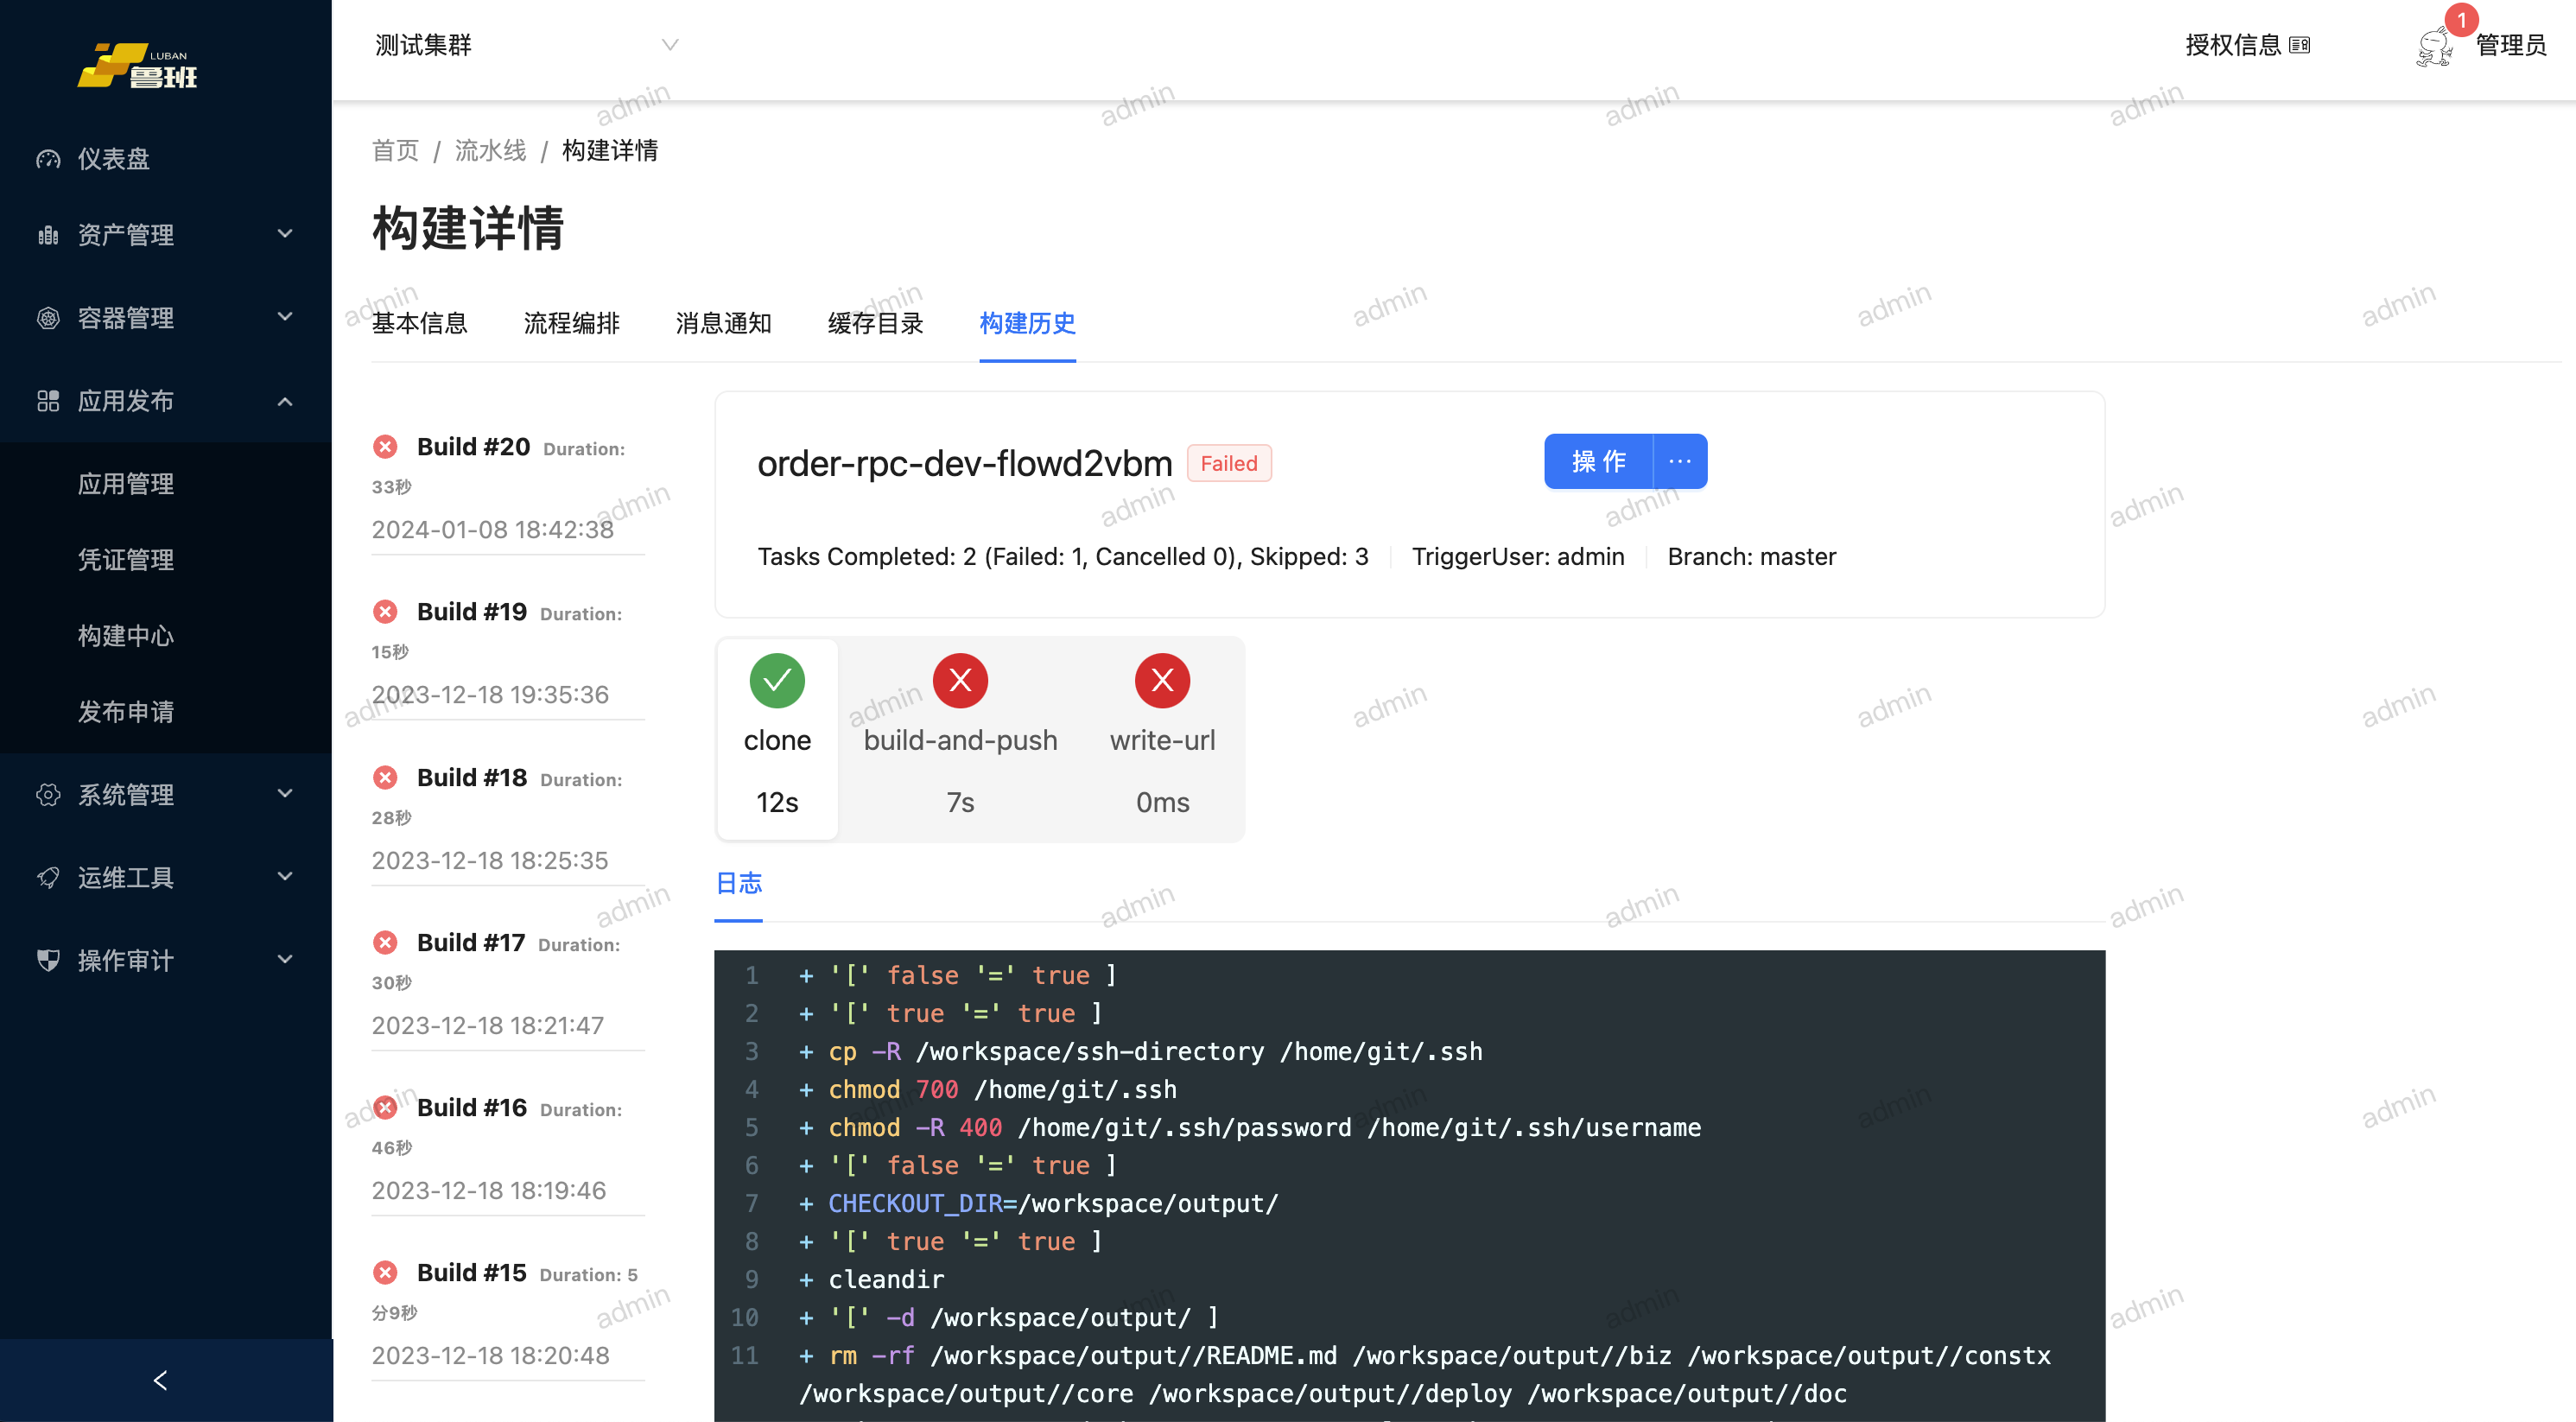Collapse sidebar with the left arrow
The width and height of the screenshot is (2576, 1422).
click(161, 1380)
